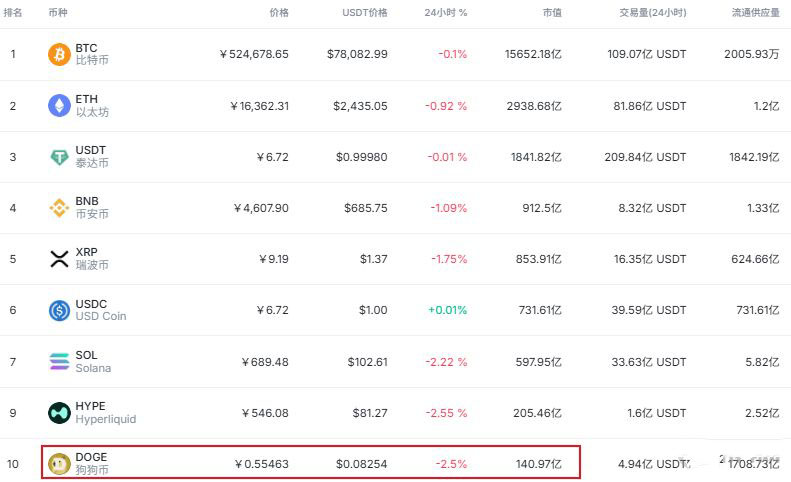Click USDC 24h change +0.01%
The height and width of the screenshot is (482, 791).
(x=447, y=310)
